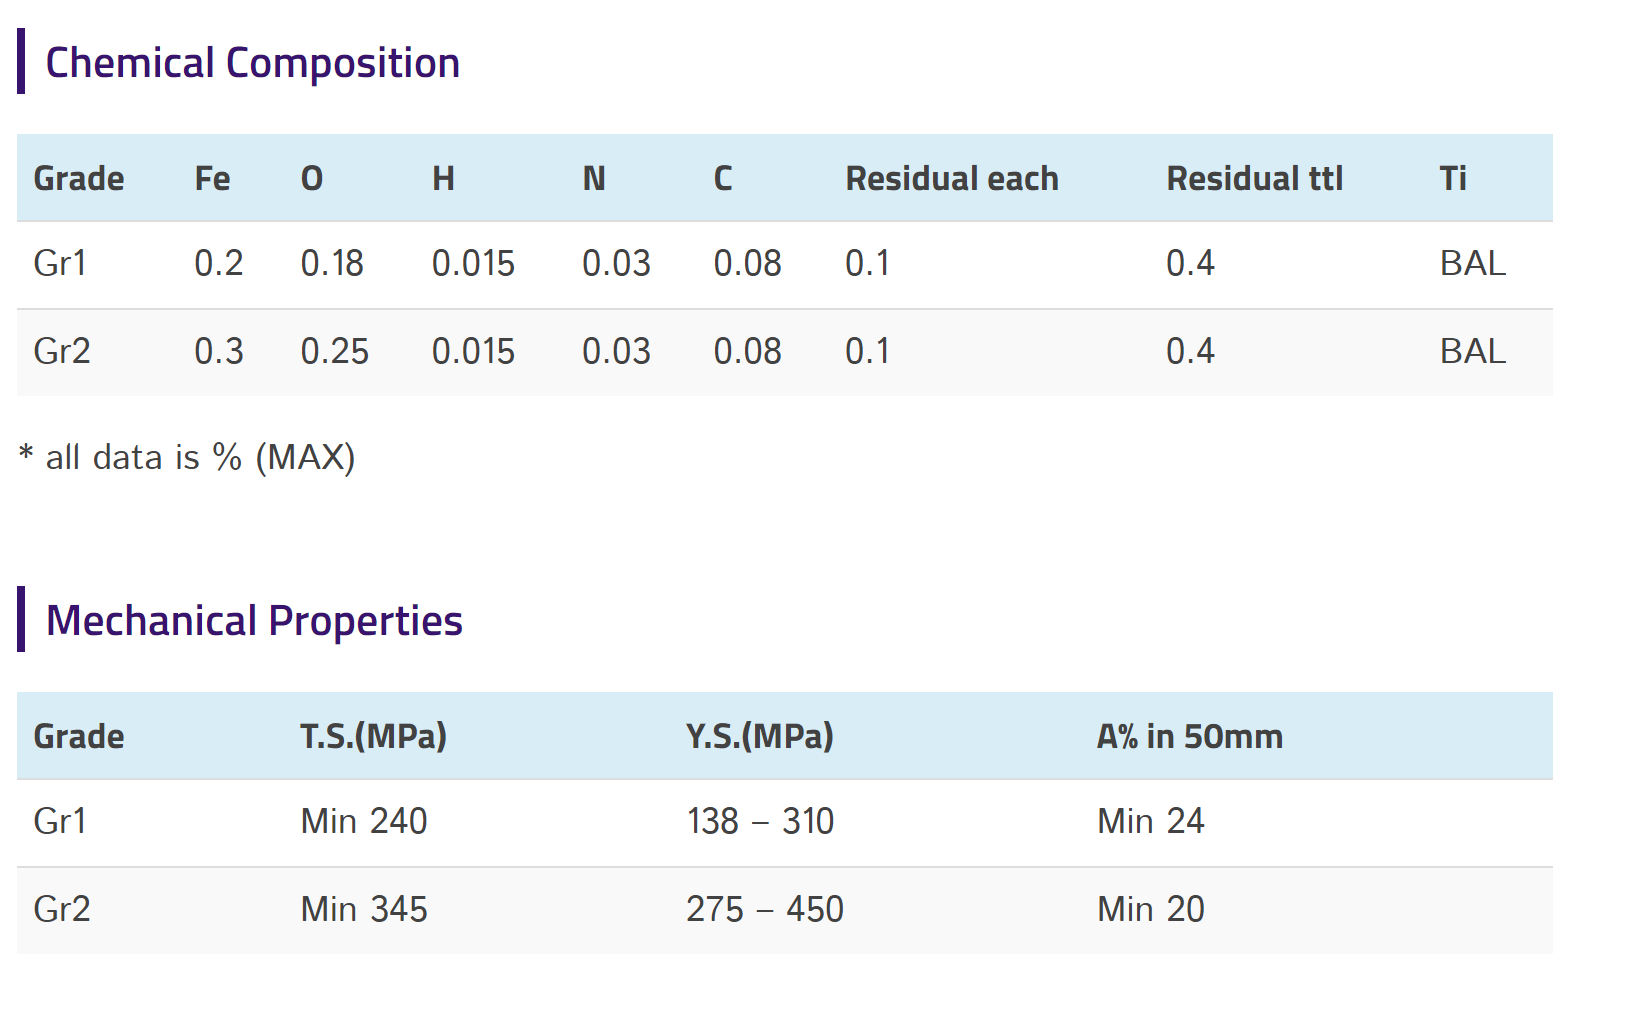Click the BAL value in the Gr1 row
The height and width of the screenshot is (1028, 1647).
[x=1473, y=264]
